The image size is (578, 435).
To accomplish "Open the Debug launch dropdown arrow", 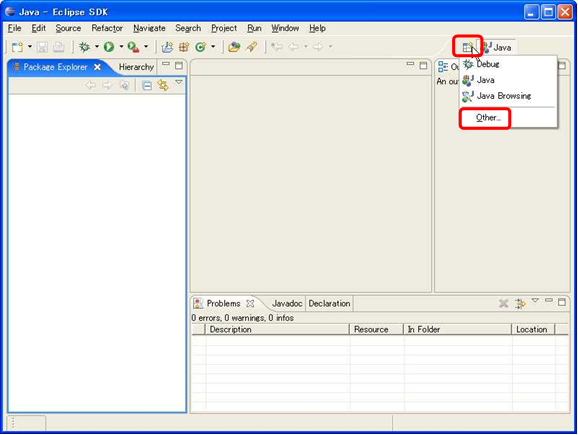I will pos(97,46).
